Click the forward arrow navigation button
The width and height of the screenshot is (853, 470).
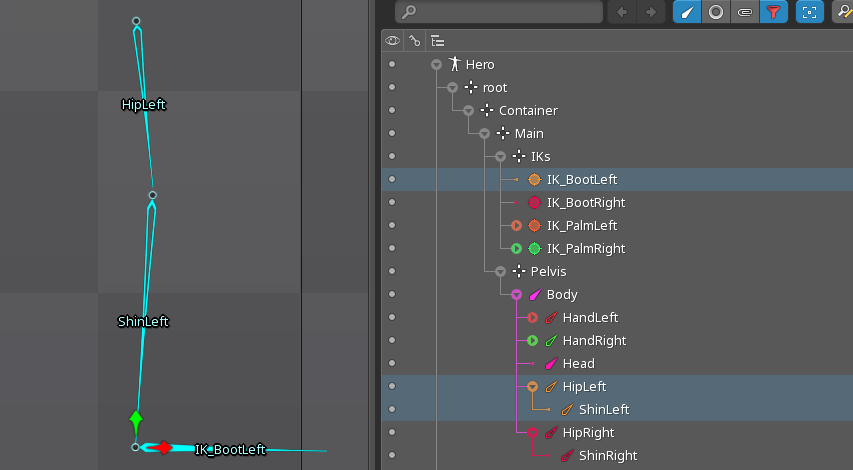click(651, 12)
